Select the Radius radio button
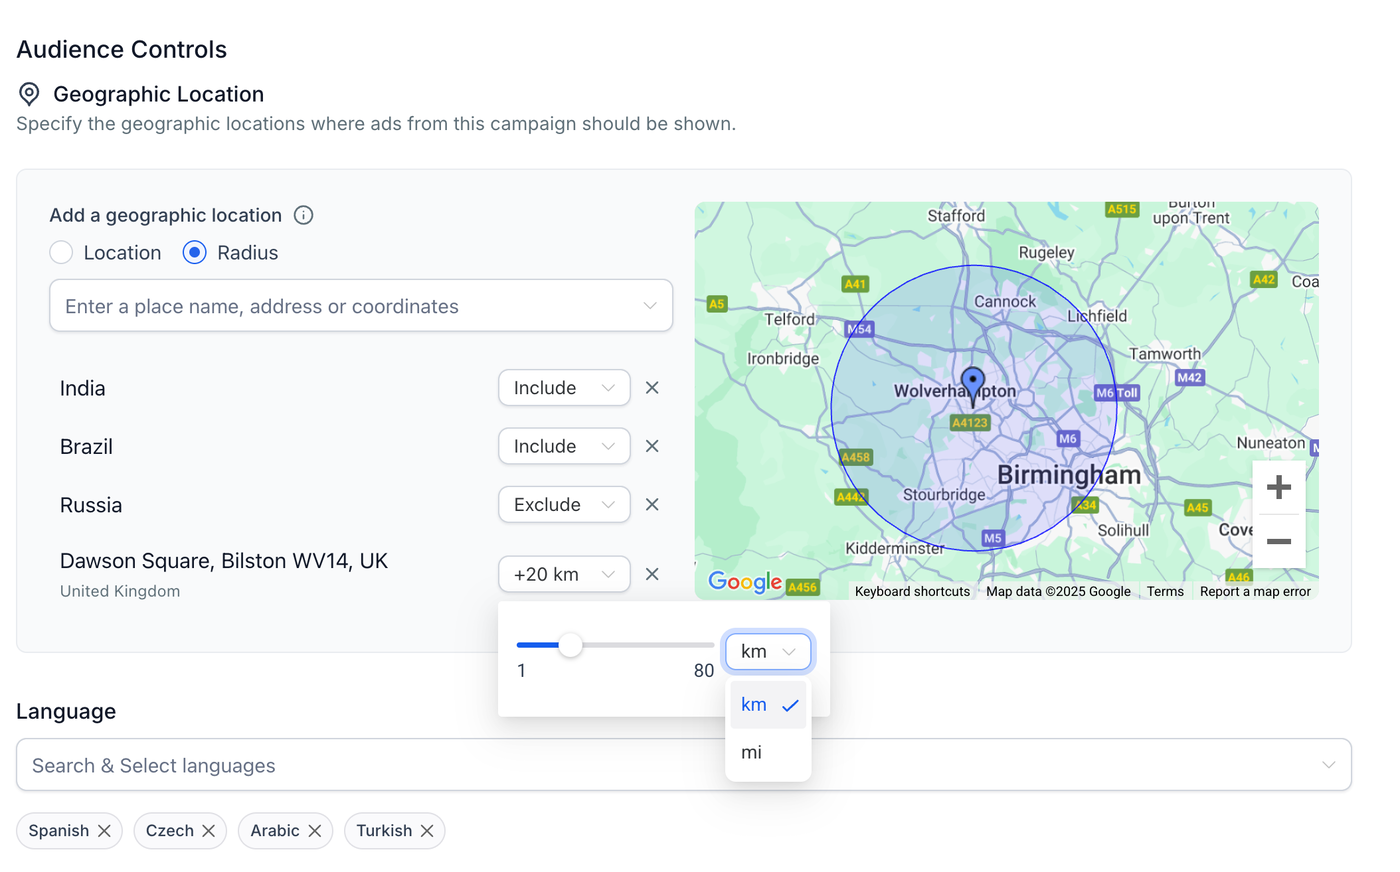Screen dimensions: 1400x872 coord(195,253)
